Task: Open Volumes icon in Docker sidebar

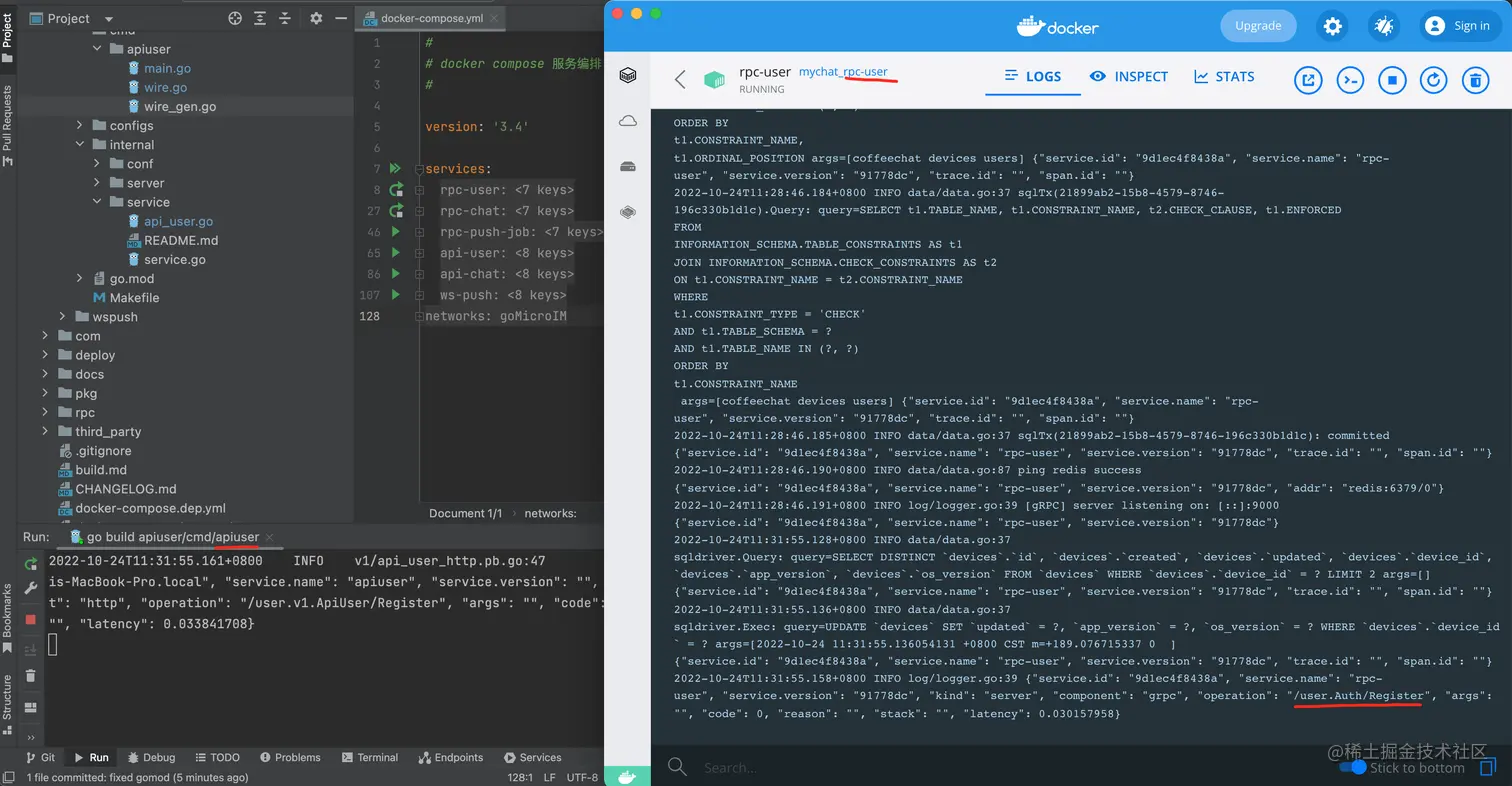Action: 628,167
